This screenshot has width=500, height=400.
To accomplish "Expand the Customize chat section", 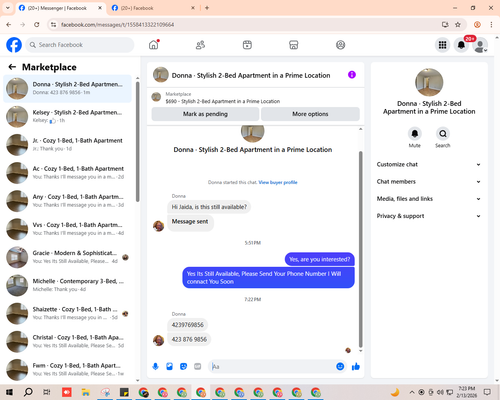I will (429, 164).
